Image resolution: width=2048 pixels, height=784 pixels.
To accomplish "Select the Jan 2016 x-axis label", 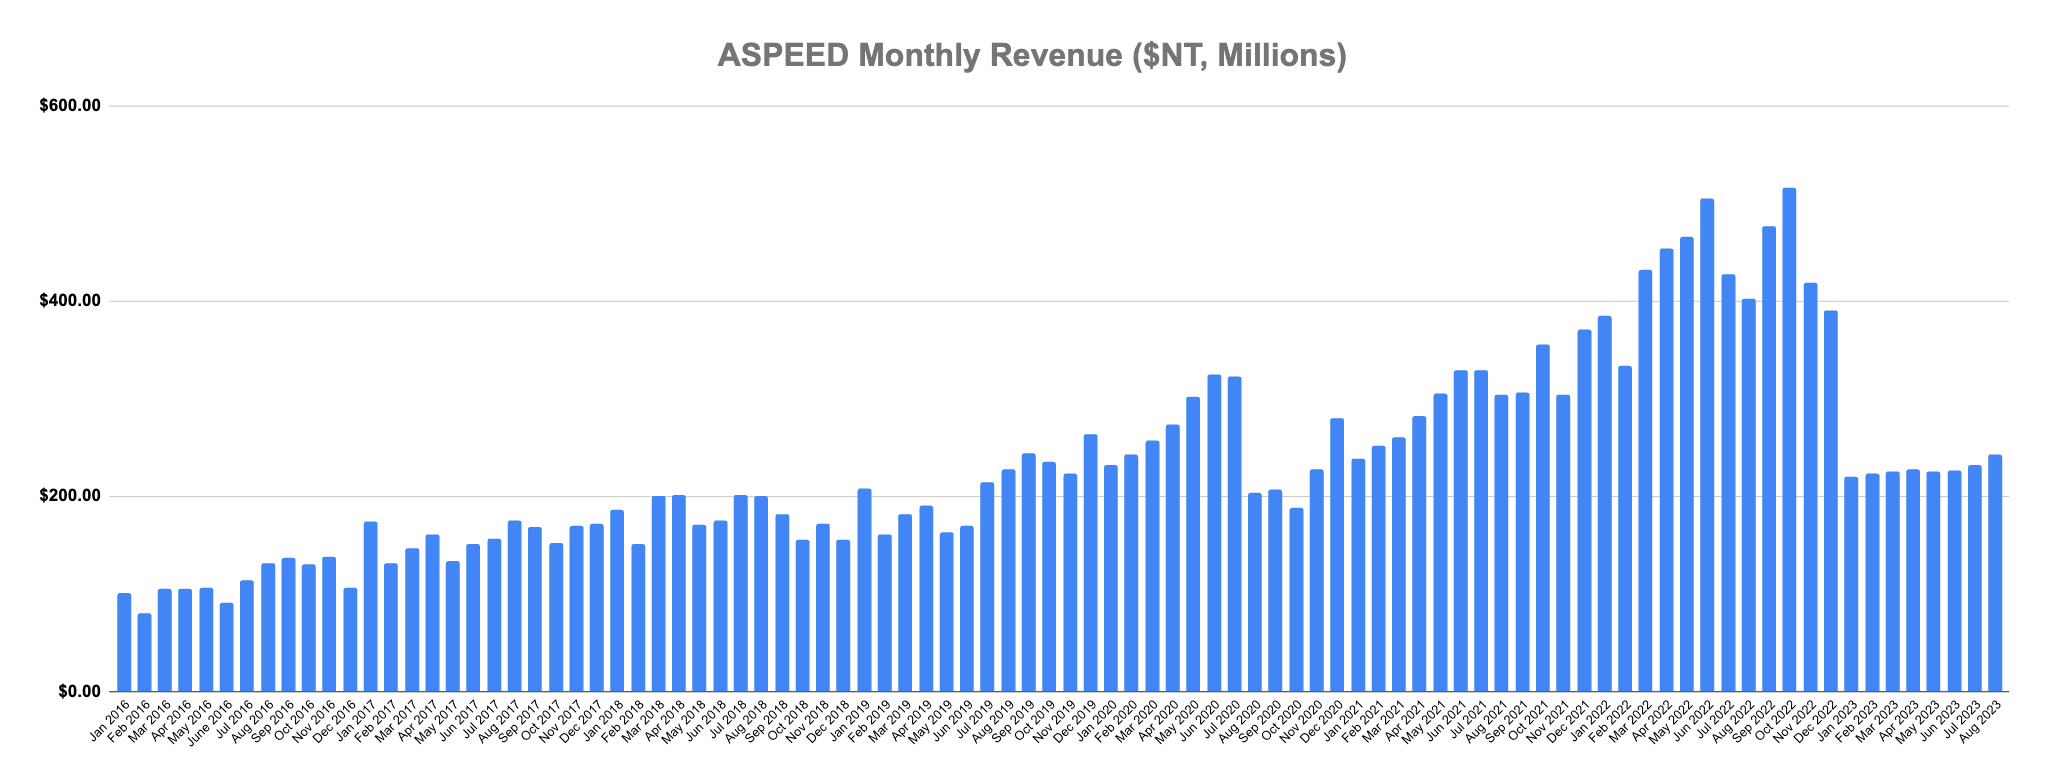I will [110, 720].
